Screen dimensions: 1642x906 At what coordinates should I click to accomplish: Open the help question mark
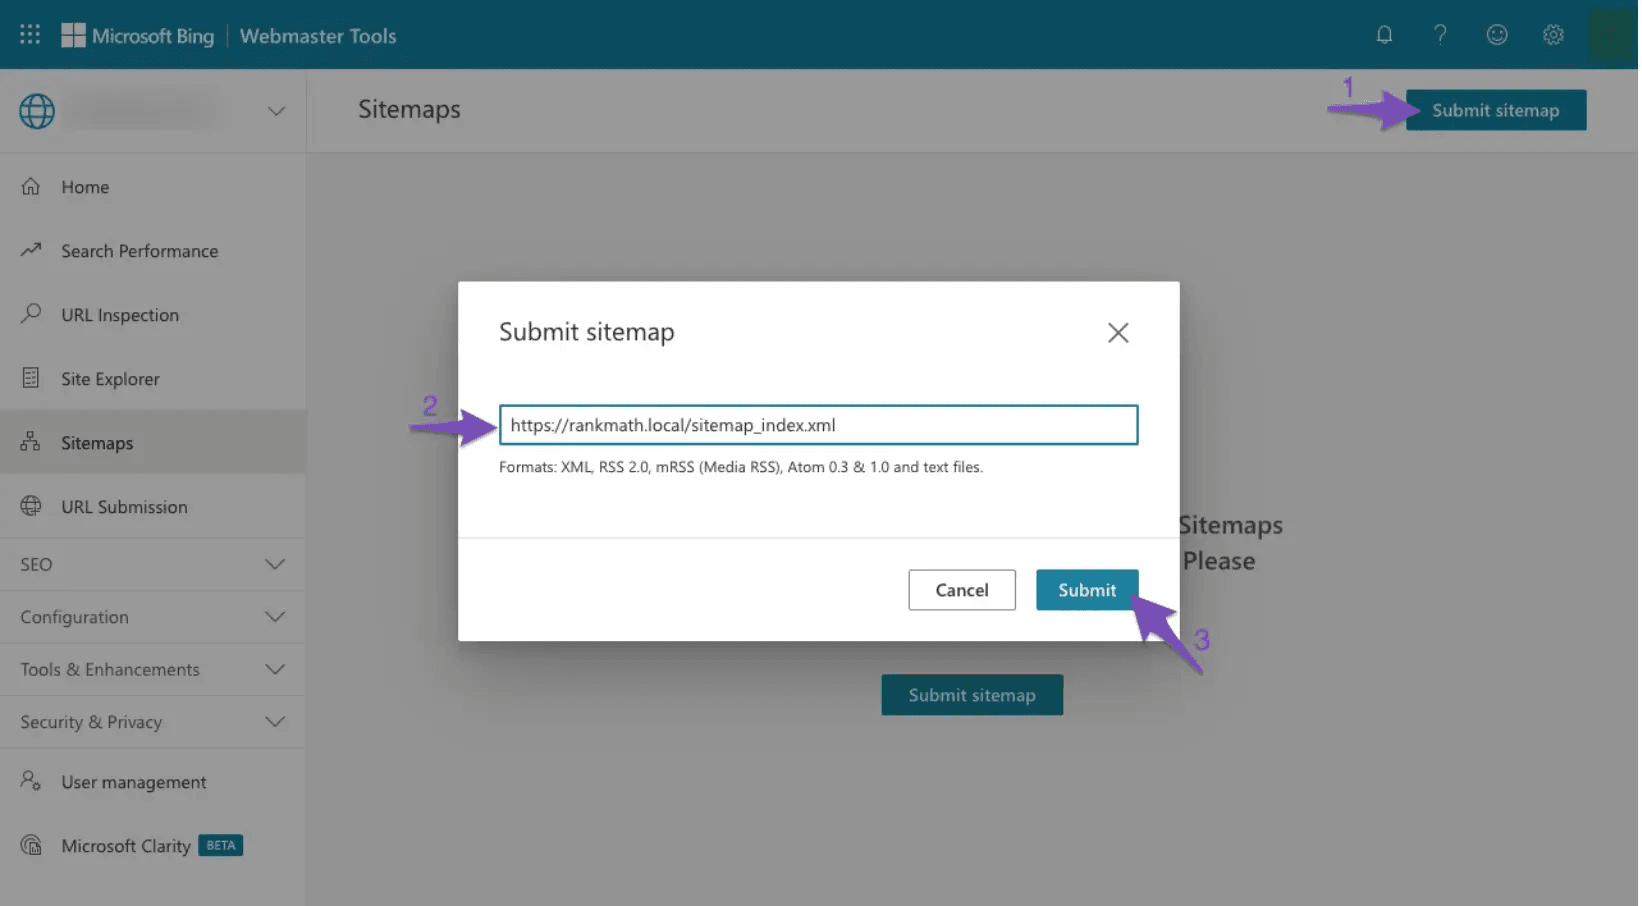(1440, 33)
